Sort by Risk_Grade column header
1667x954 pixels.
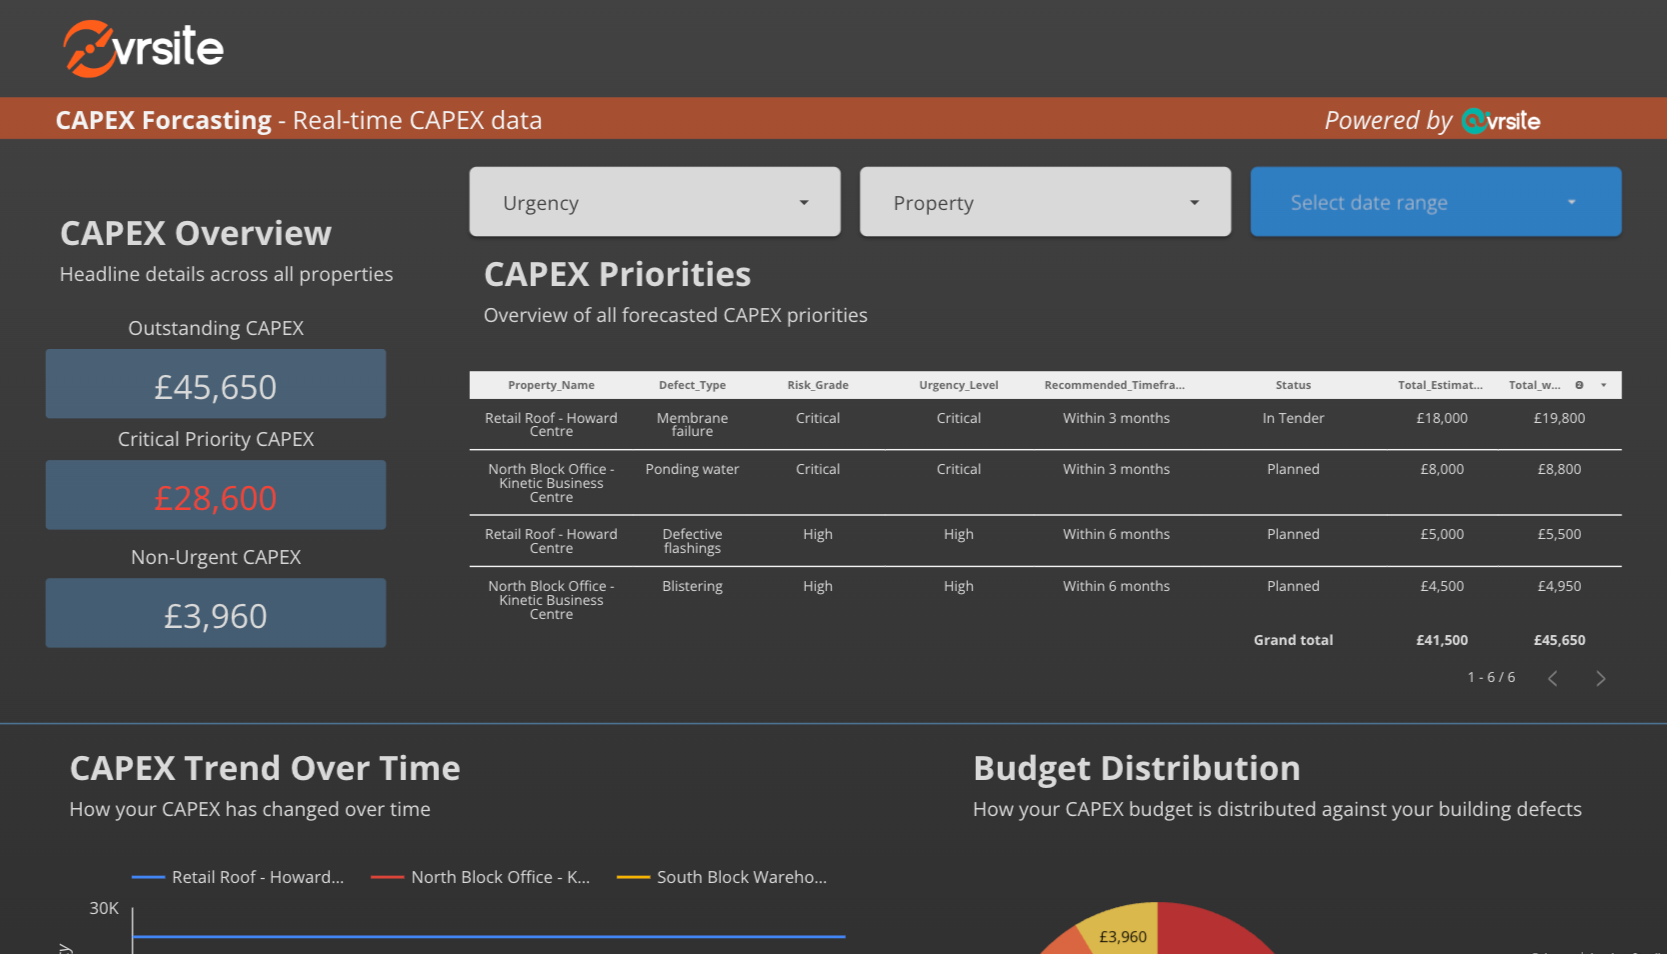[x=818, y=385]
